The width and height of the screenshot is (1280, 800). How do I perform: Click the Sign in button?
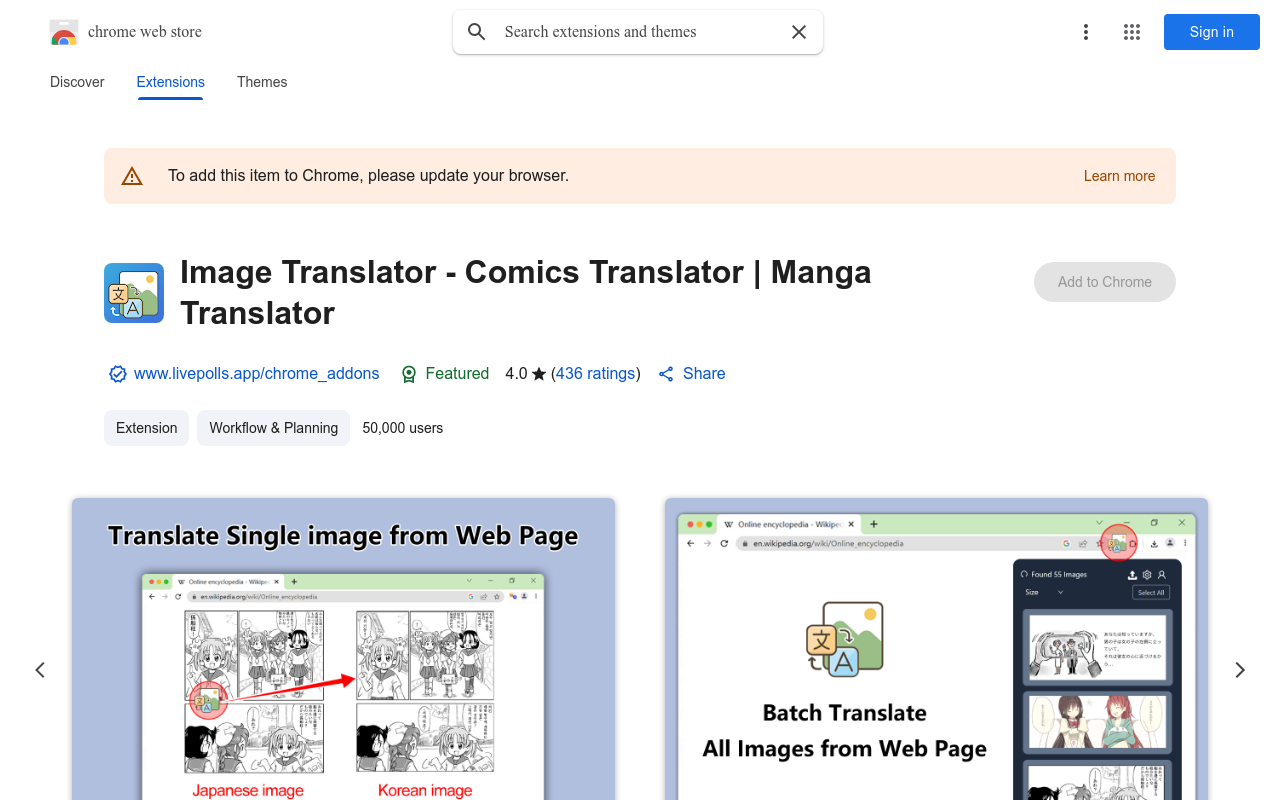point(1212,32)
